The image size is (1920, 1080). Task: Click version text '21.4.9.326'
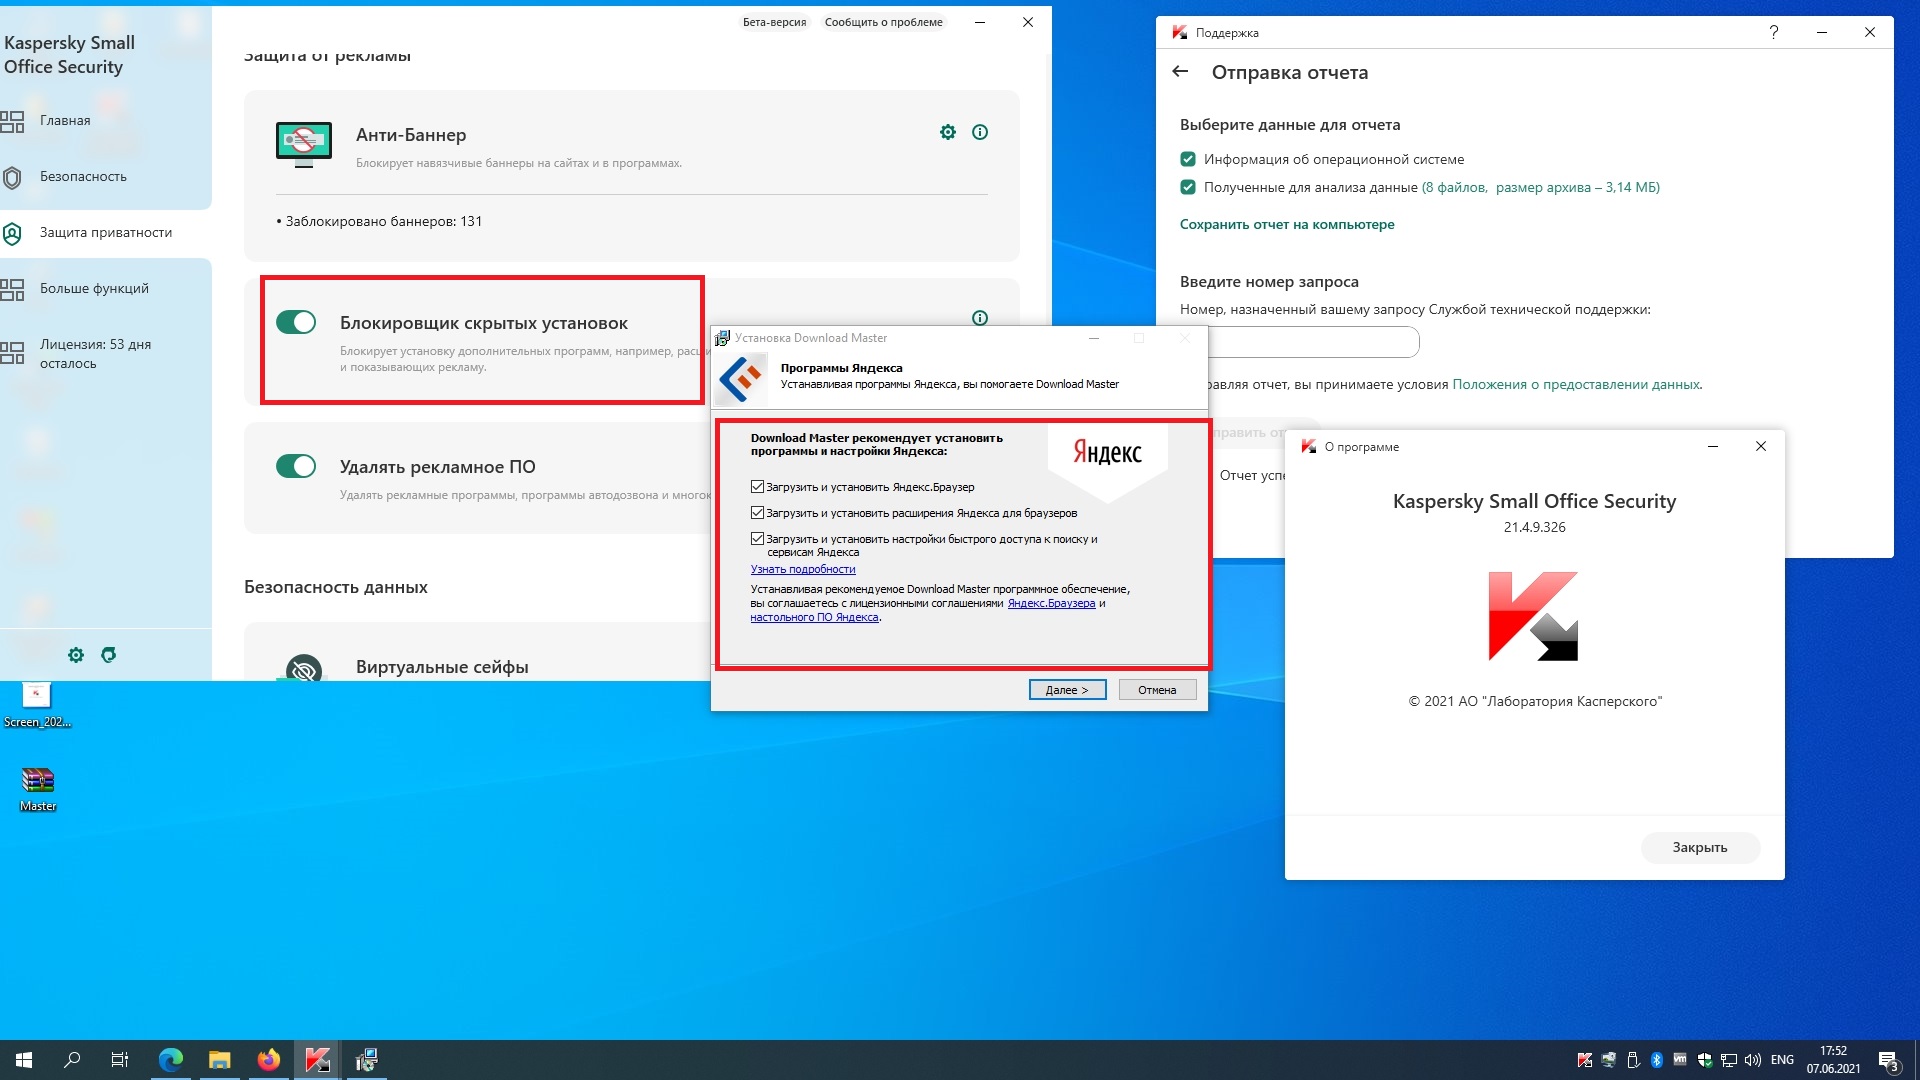pyautogui.click(x=1534, y=527)
